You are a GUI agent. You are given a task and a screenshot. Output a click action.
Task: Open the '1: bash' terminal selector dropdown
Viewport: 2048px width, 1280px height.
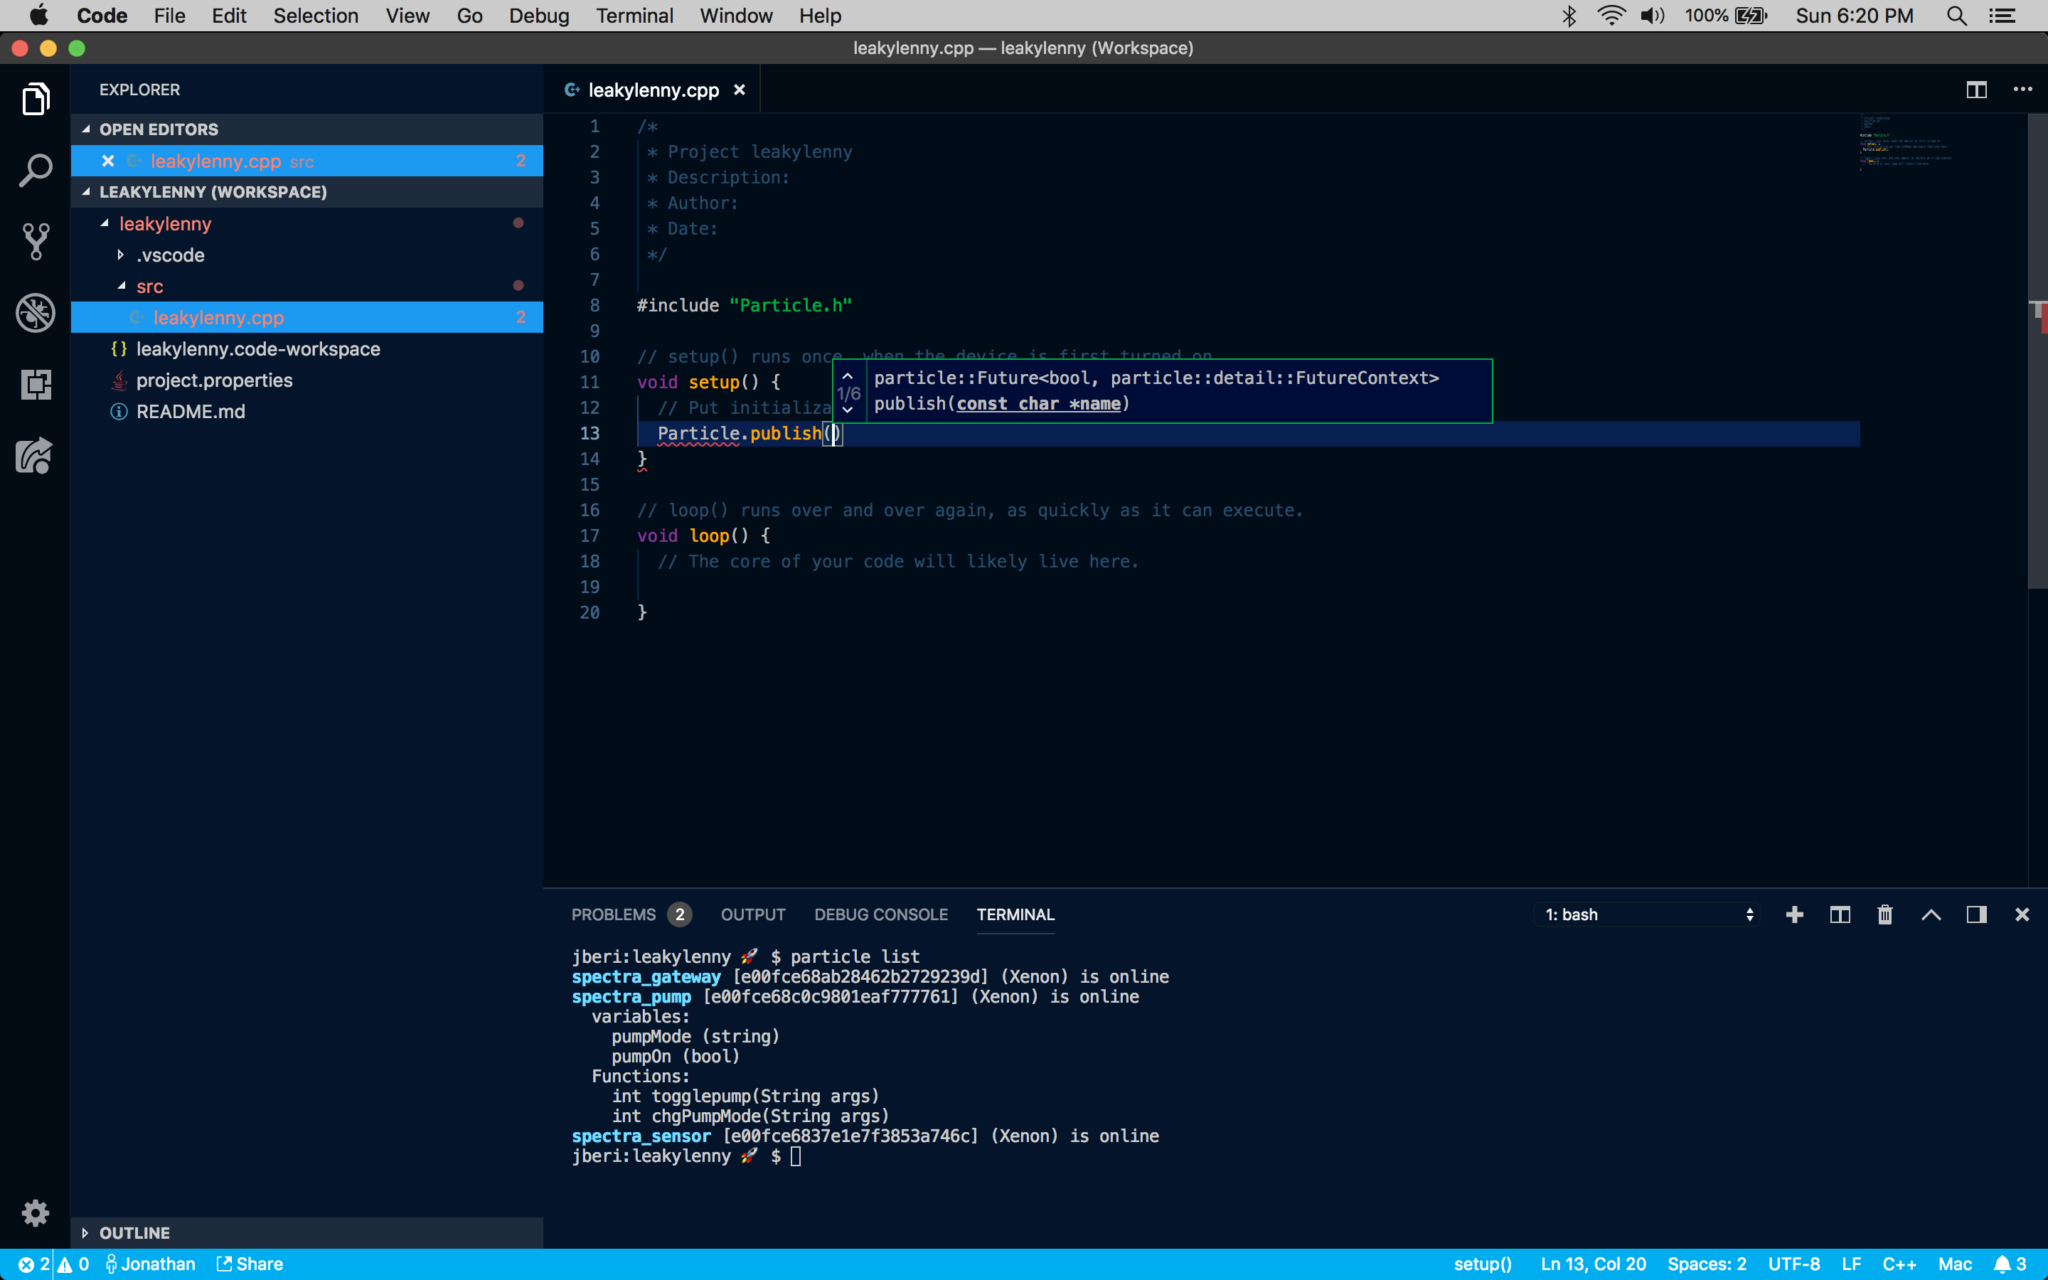[1648, 915]
